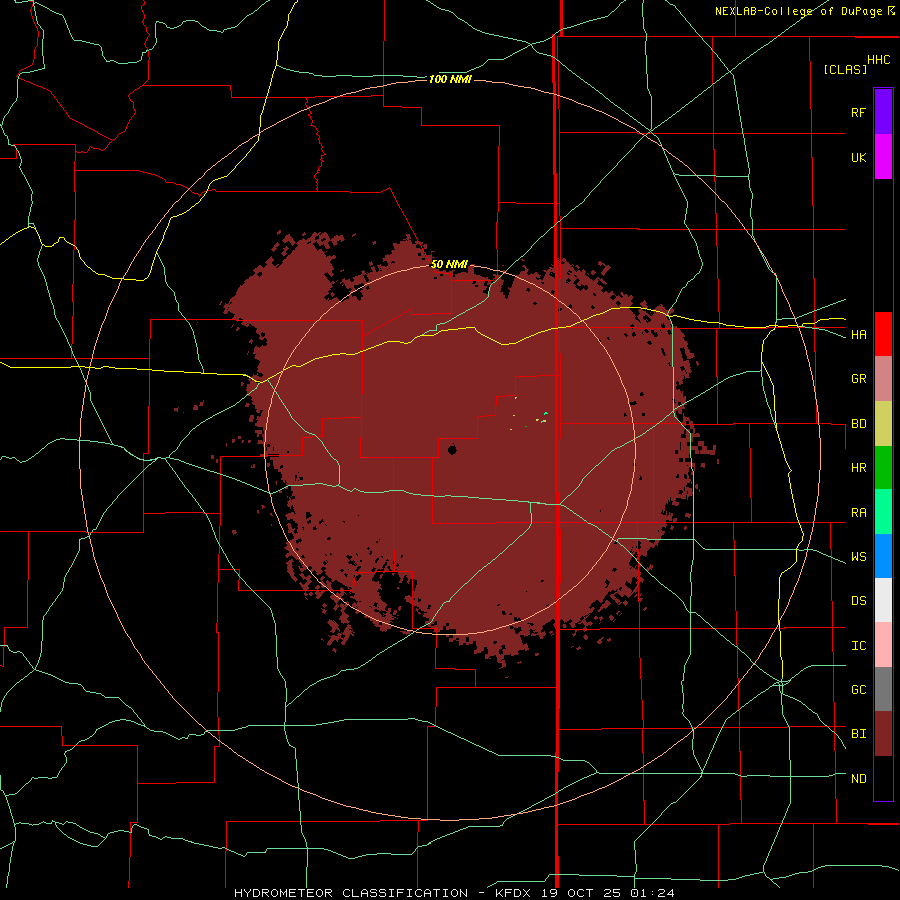Click the BD legend label

click(858, 424)
